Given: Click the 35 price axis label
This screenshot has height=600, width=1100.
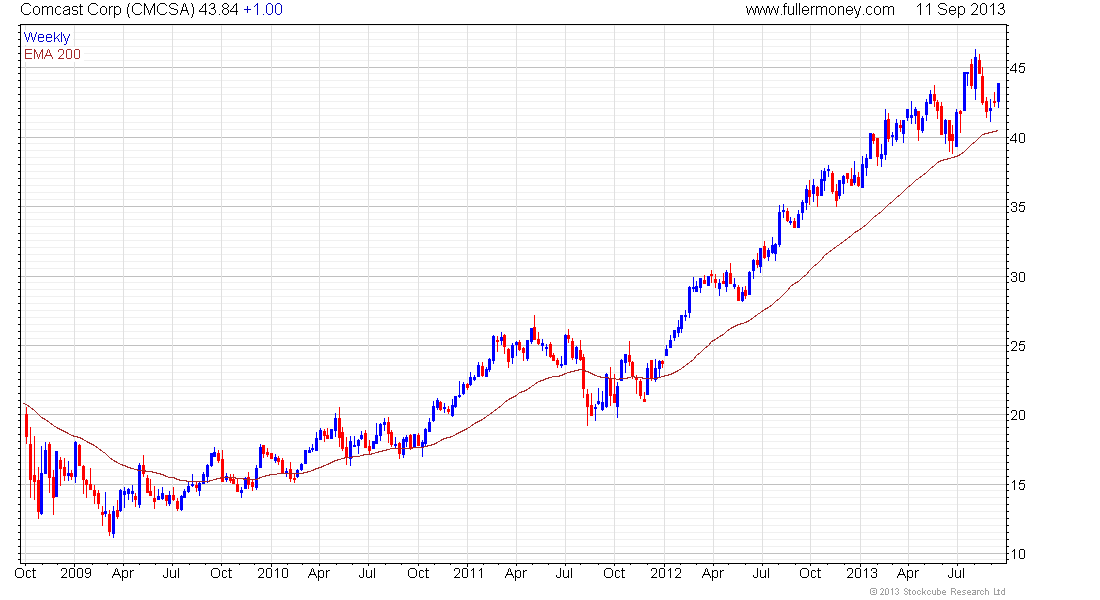Looking at the screenshot, I should click(1017, 208).
